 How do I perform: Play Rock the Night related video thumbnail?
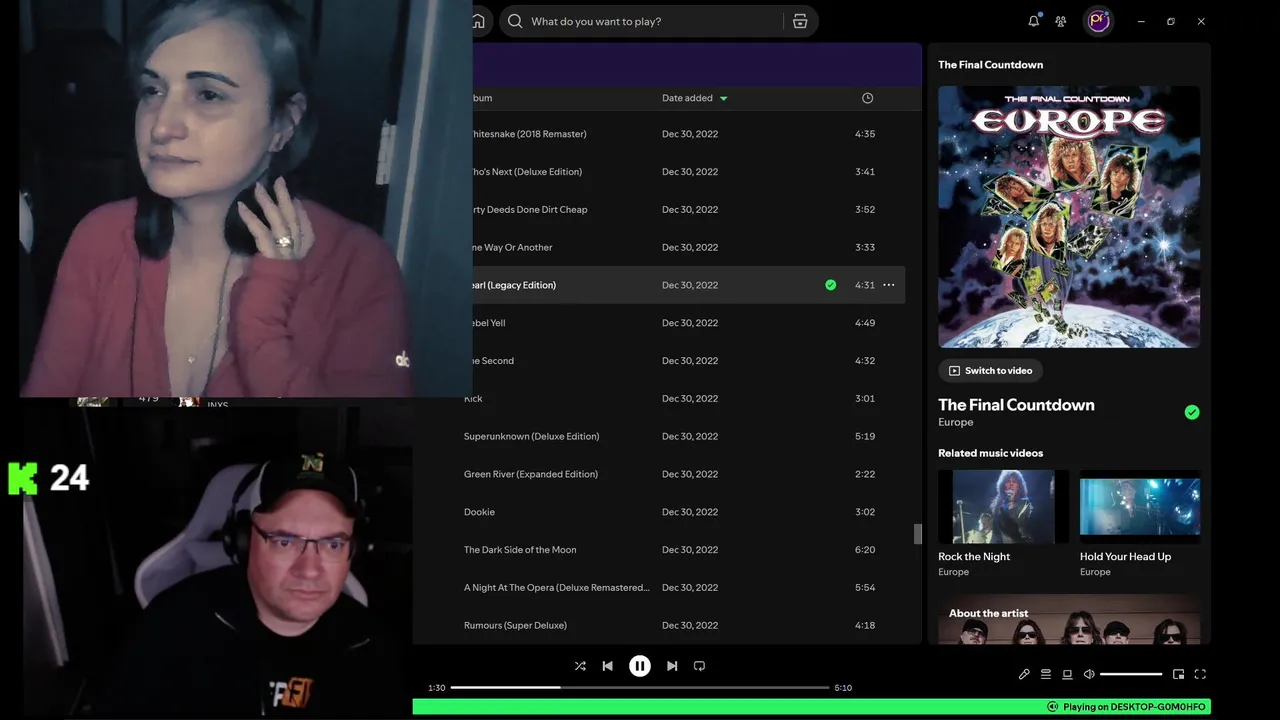pos(1003,507)
